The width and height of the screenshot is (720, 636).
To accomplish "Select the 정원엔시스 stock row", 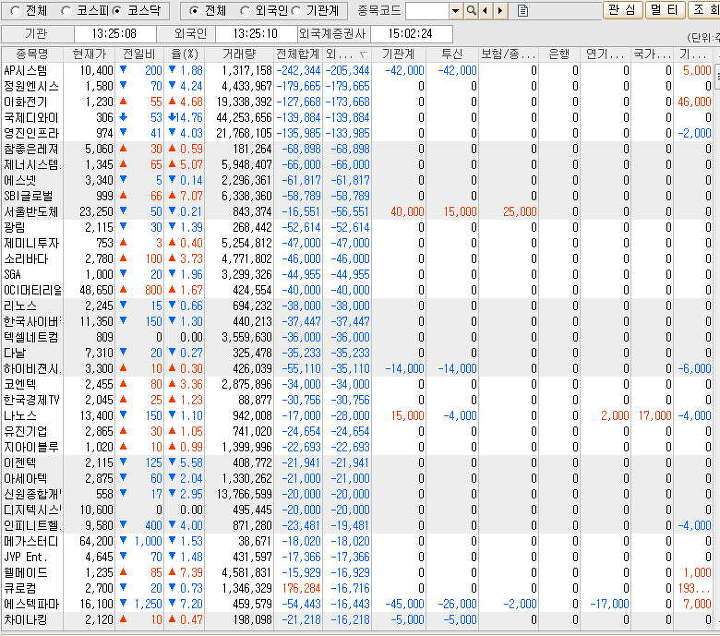I will click(x=358, y=86).
